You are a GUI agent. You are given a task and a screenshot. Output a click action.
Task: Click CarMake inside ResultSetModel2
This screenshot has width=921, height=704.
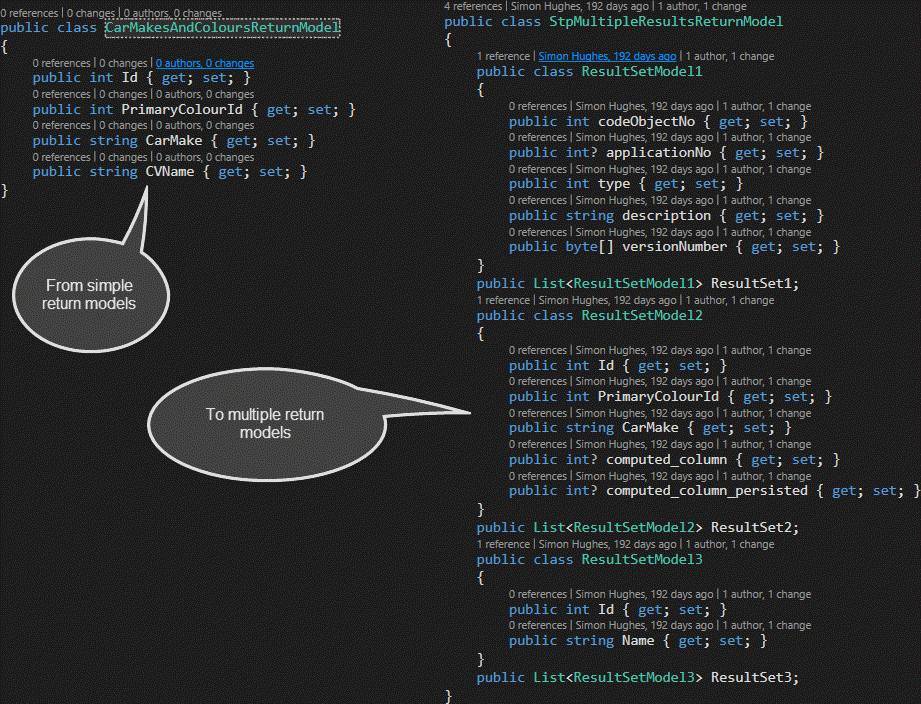tap(650, 428)
